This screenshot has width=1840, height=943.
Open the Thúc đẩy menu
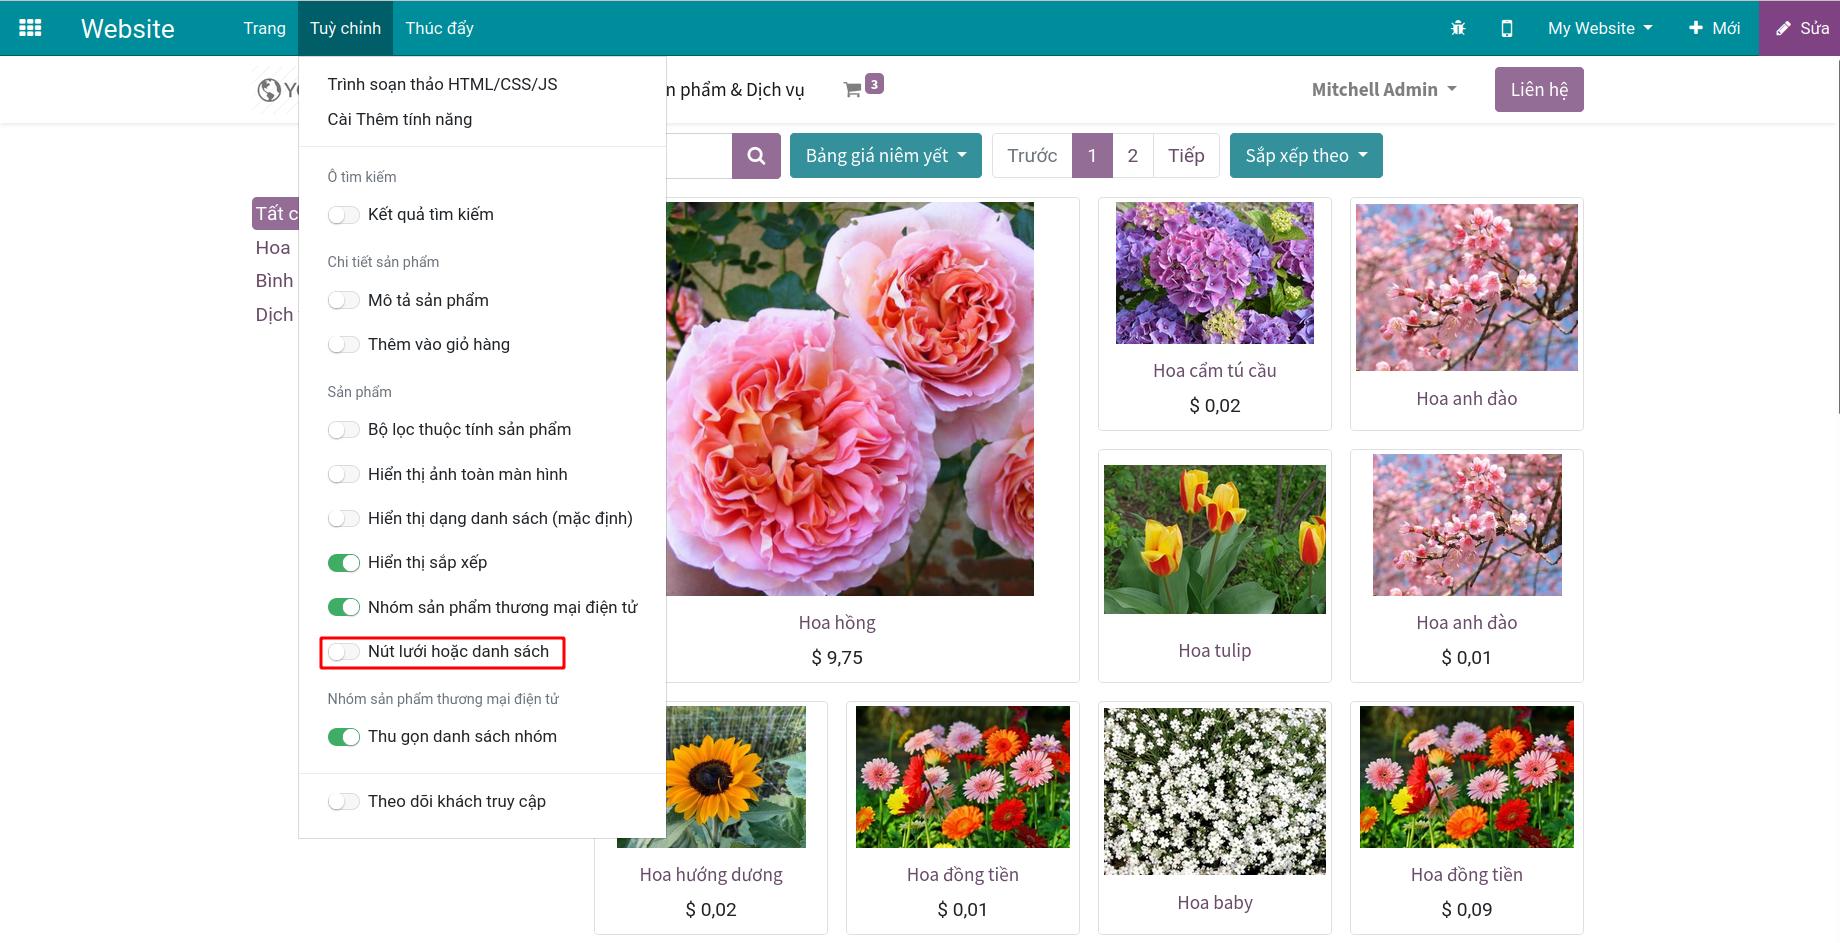tap(439, 28)
